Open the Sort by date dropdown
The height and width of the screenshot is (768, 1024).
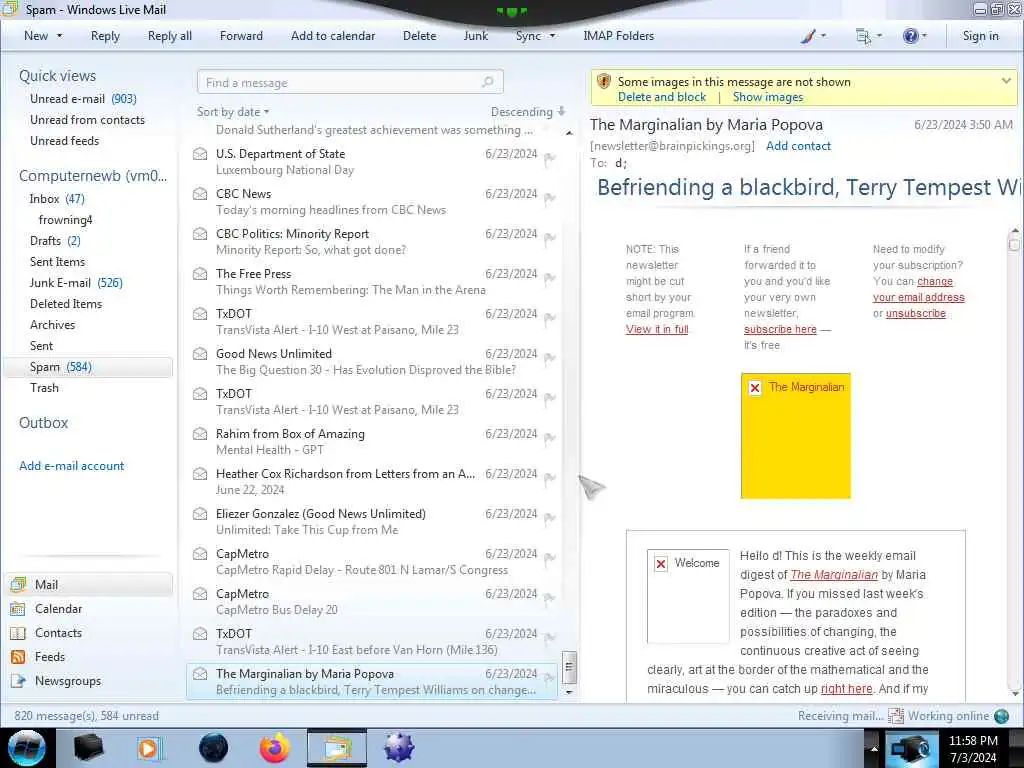tap(233, 112)
